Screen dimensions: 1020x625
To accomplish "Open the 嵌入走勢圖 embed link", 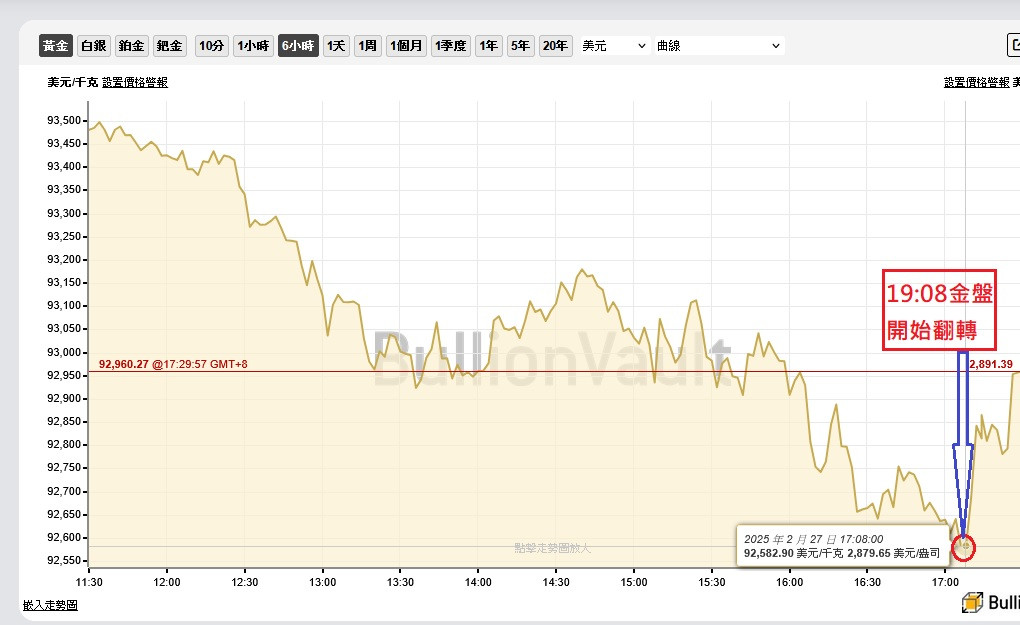I will (50, 605).
